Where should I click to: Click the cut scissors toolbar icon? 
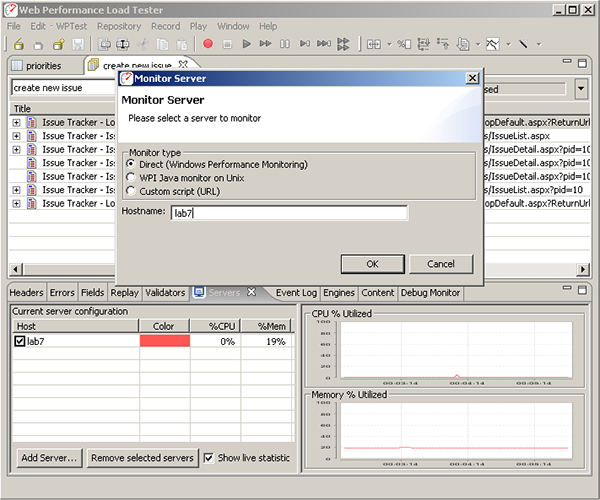pos(143,44)
